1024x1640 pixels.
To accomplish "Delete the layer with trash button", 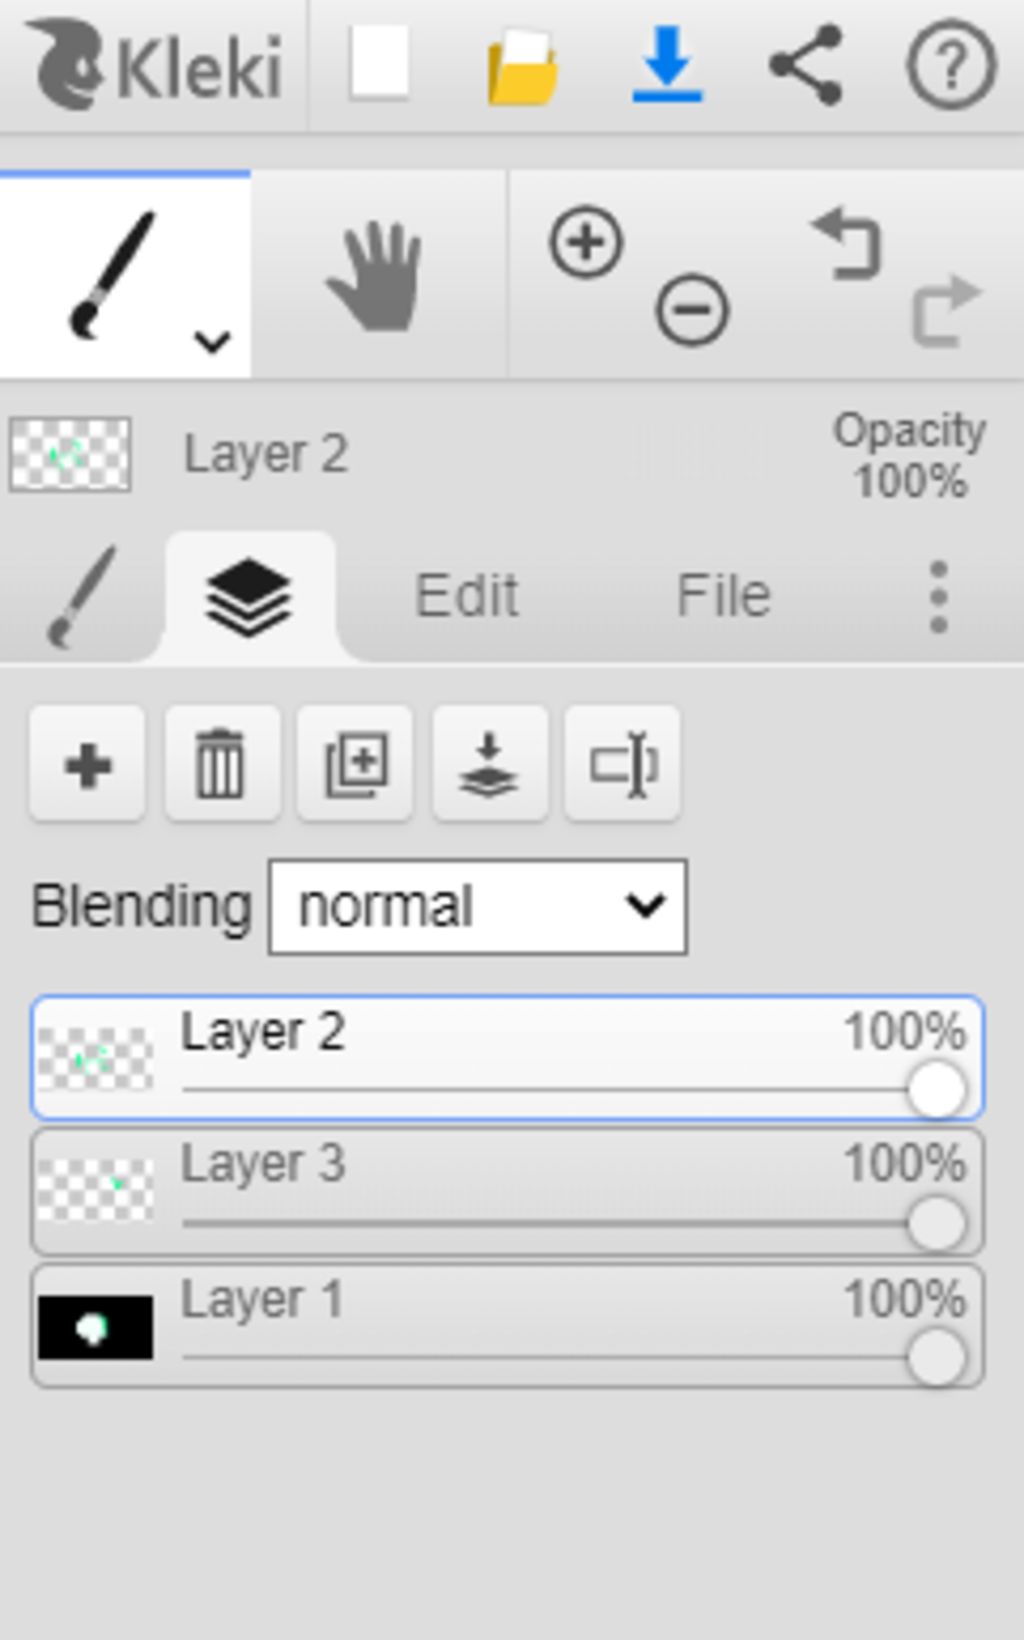I will click(x=221, y=764).
